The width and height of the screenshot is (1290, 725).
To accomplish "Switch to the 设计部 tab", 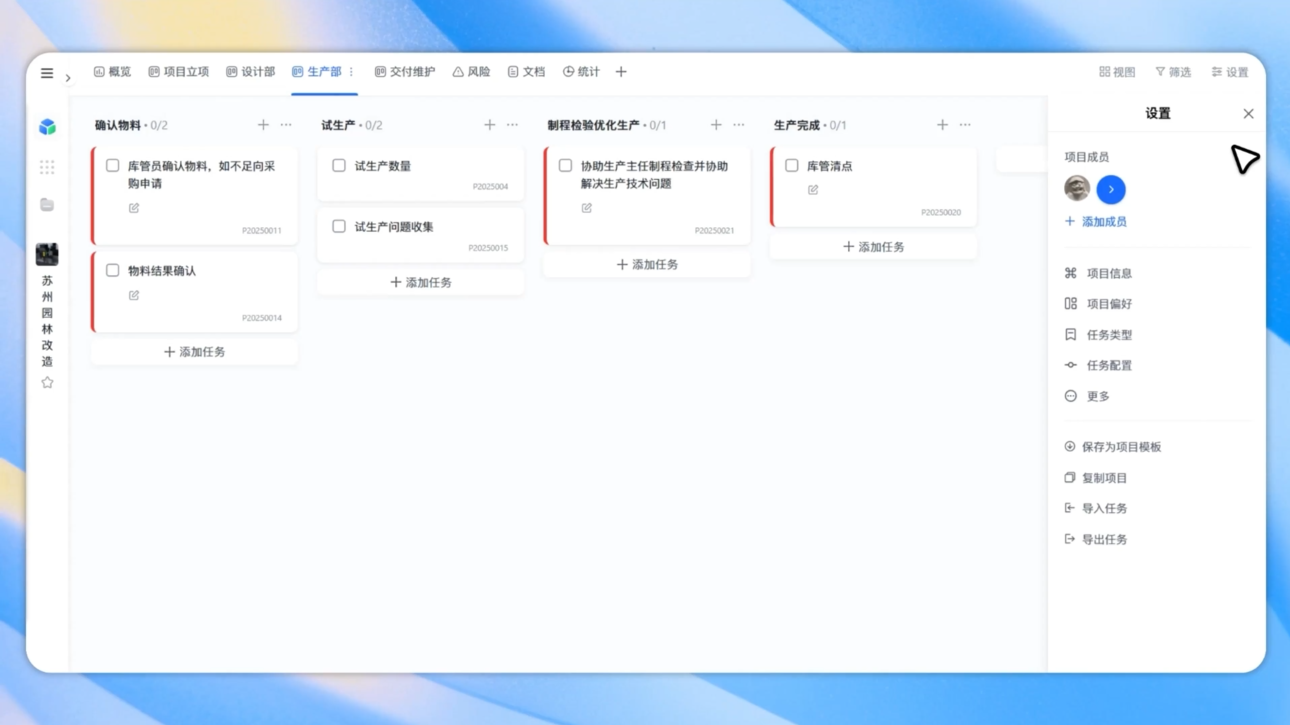I will [250, 72].
